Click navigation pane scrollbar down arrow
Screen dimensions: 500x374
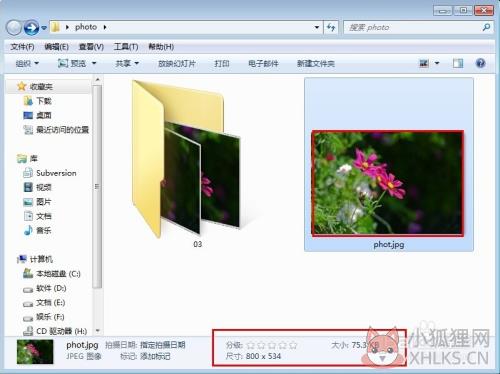97,331
